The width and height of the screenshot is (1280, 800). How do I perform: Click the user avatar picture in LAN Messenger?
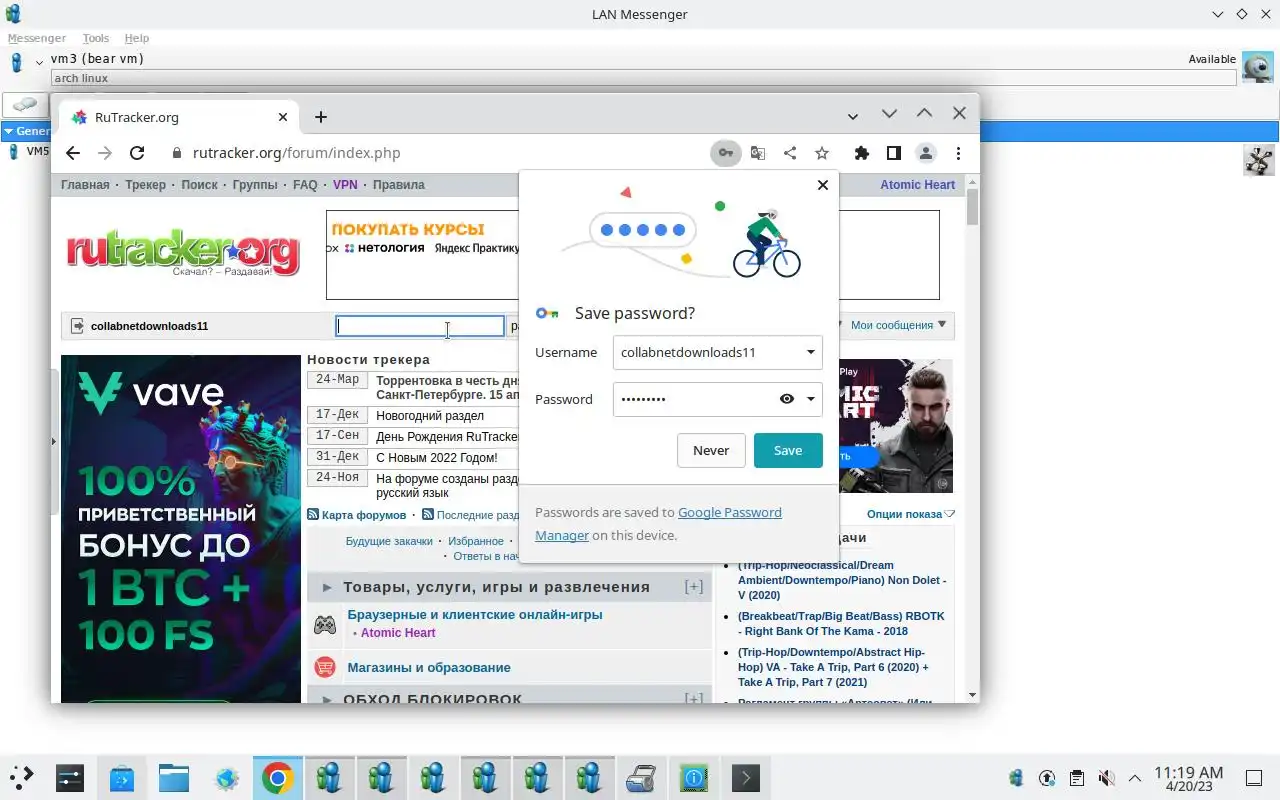pyautogui.click(x=1258, y=67)
